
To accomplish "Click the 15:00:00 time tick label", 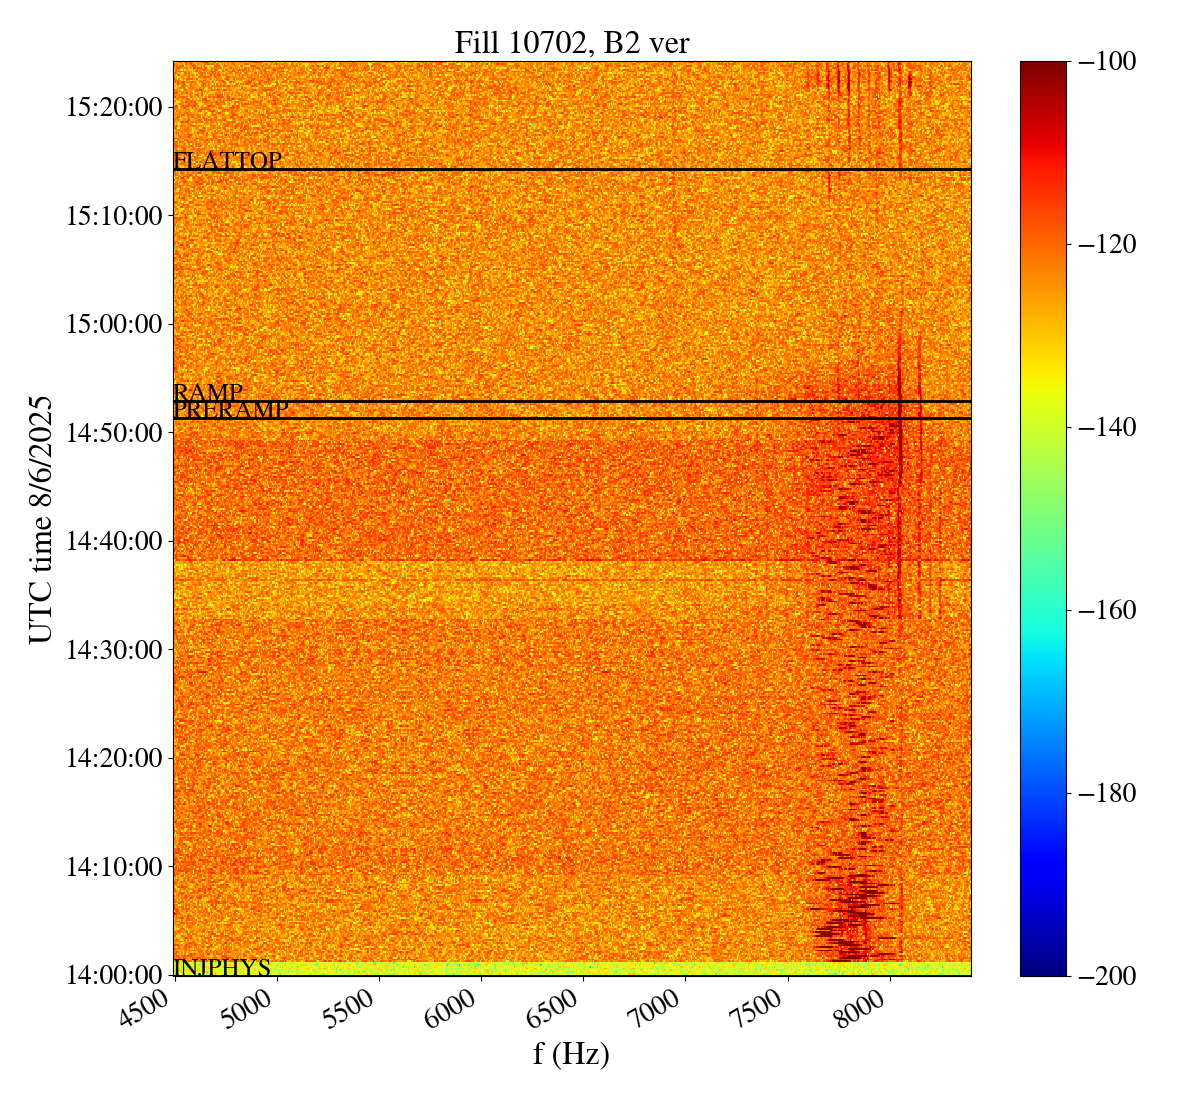I will tap(113, 324).
